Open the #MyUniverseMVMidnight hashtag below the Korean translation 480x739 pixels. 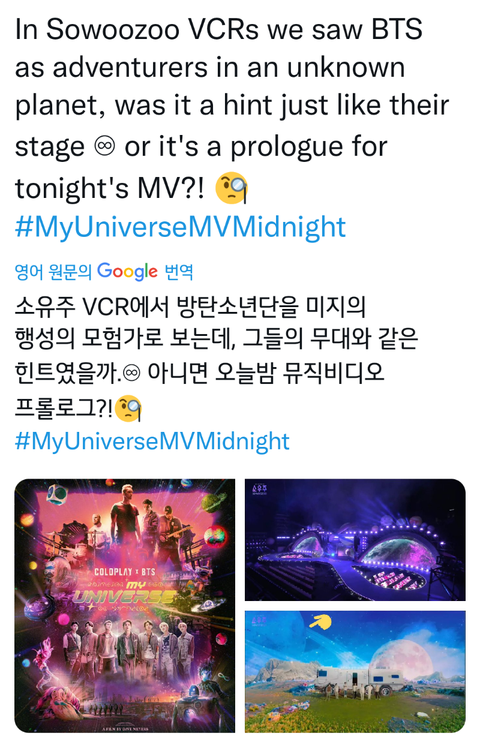tap(152, 441)
